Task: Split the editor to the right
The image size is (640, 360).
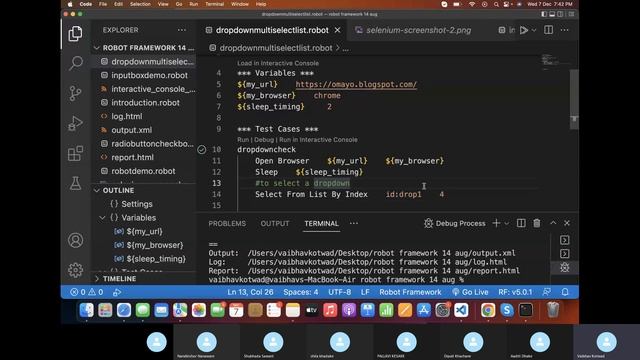Action: (549, 30)
